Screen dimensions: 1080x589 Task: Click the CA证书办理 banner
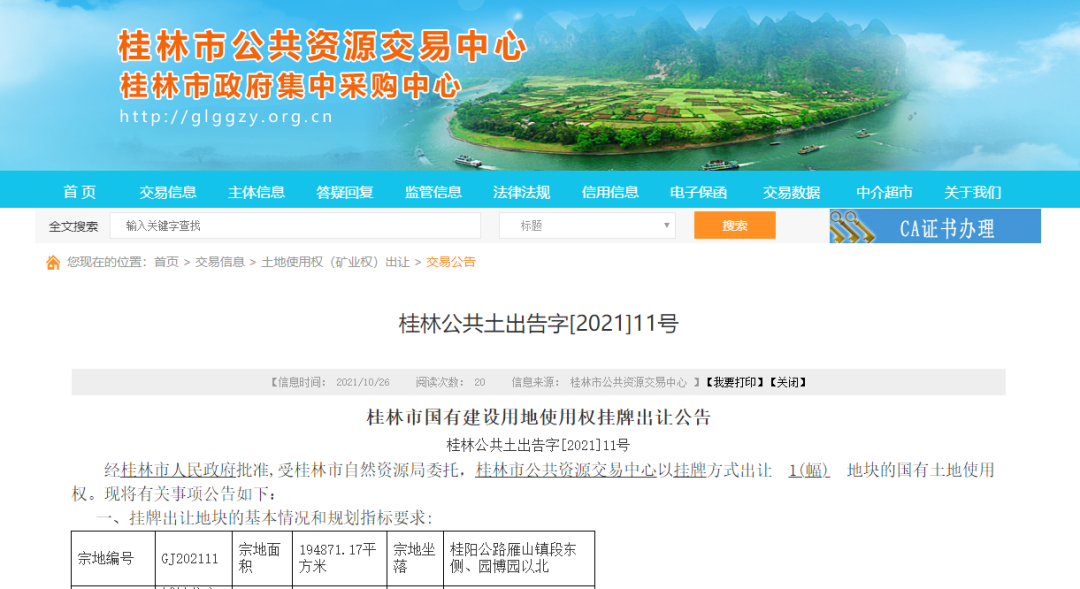coord(946,227)
